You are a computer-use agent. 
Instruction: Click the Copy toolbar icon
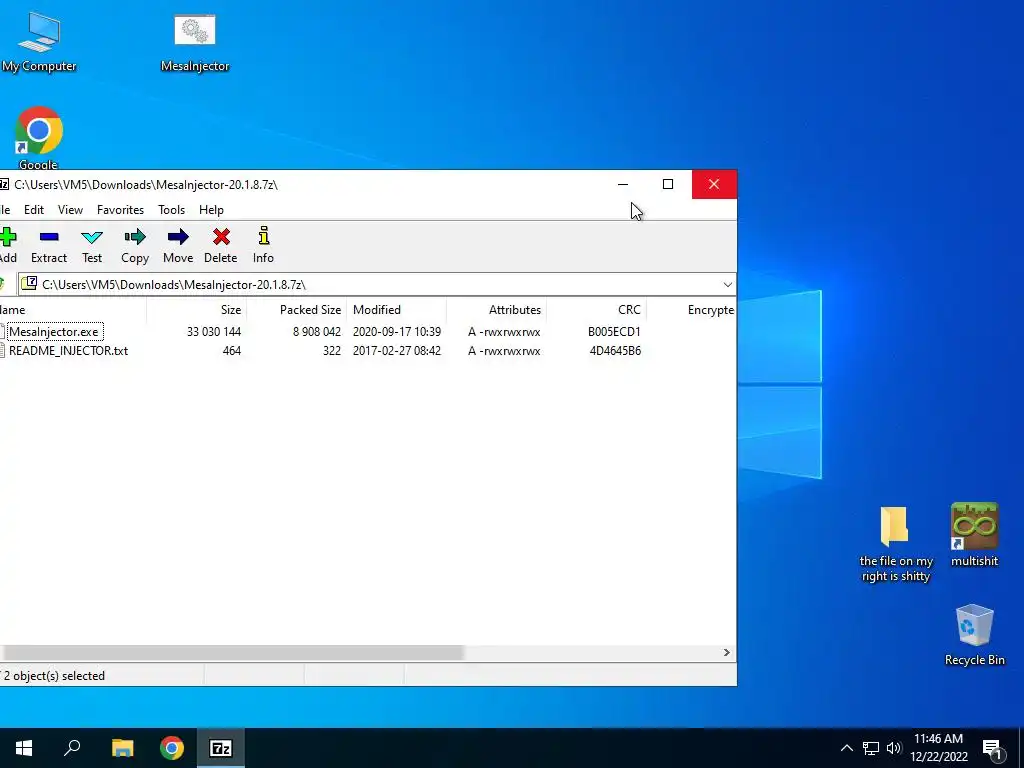[135, 236]
